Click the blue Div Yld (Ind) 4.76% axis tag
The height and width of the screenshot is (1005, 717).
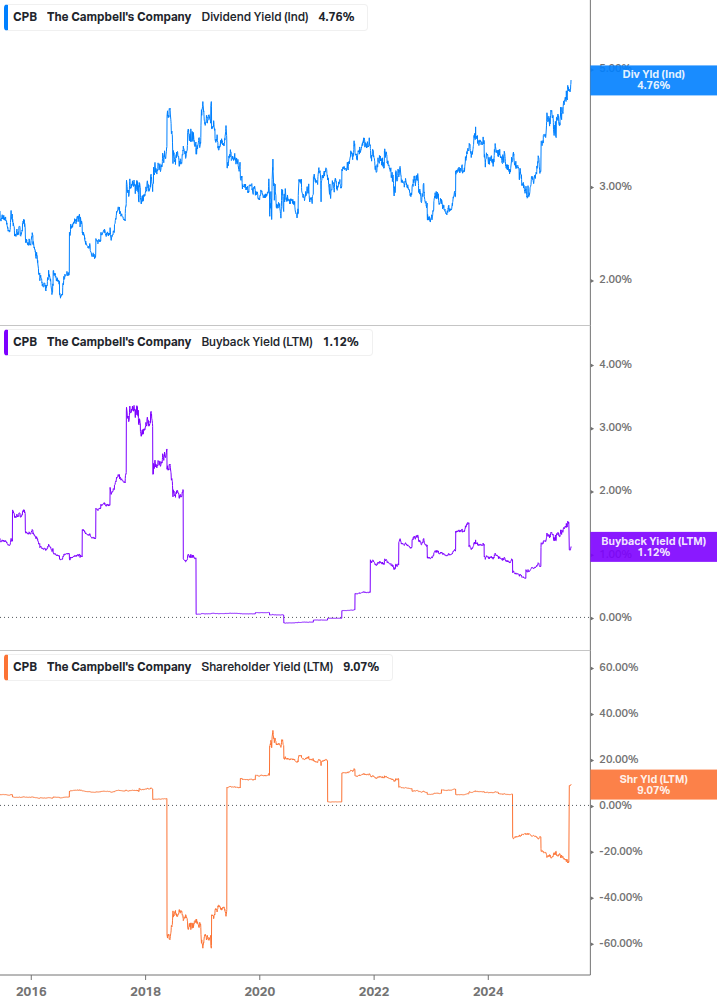[x=654, y=80]
